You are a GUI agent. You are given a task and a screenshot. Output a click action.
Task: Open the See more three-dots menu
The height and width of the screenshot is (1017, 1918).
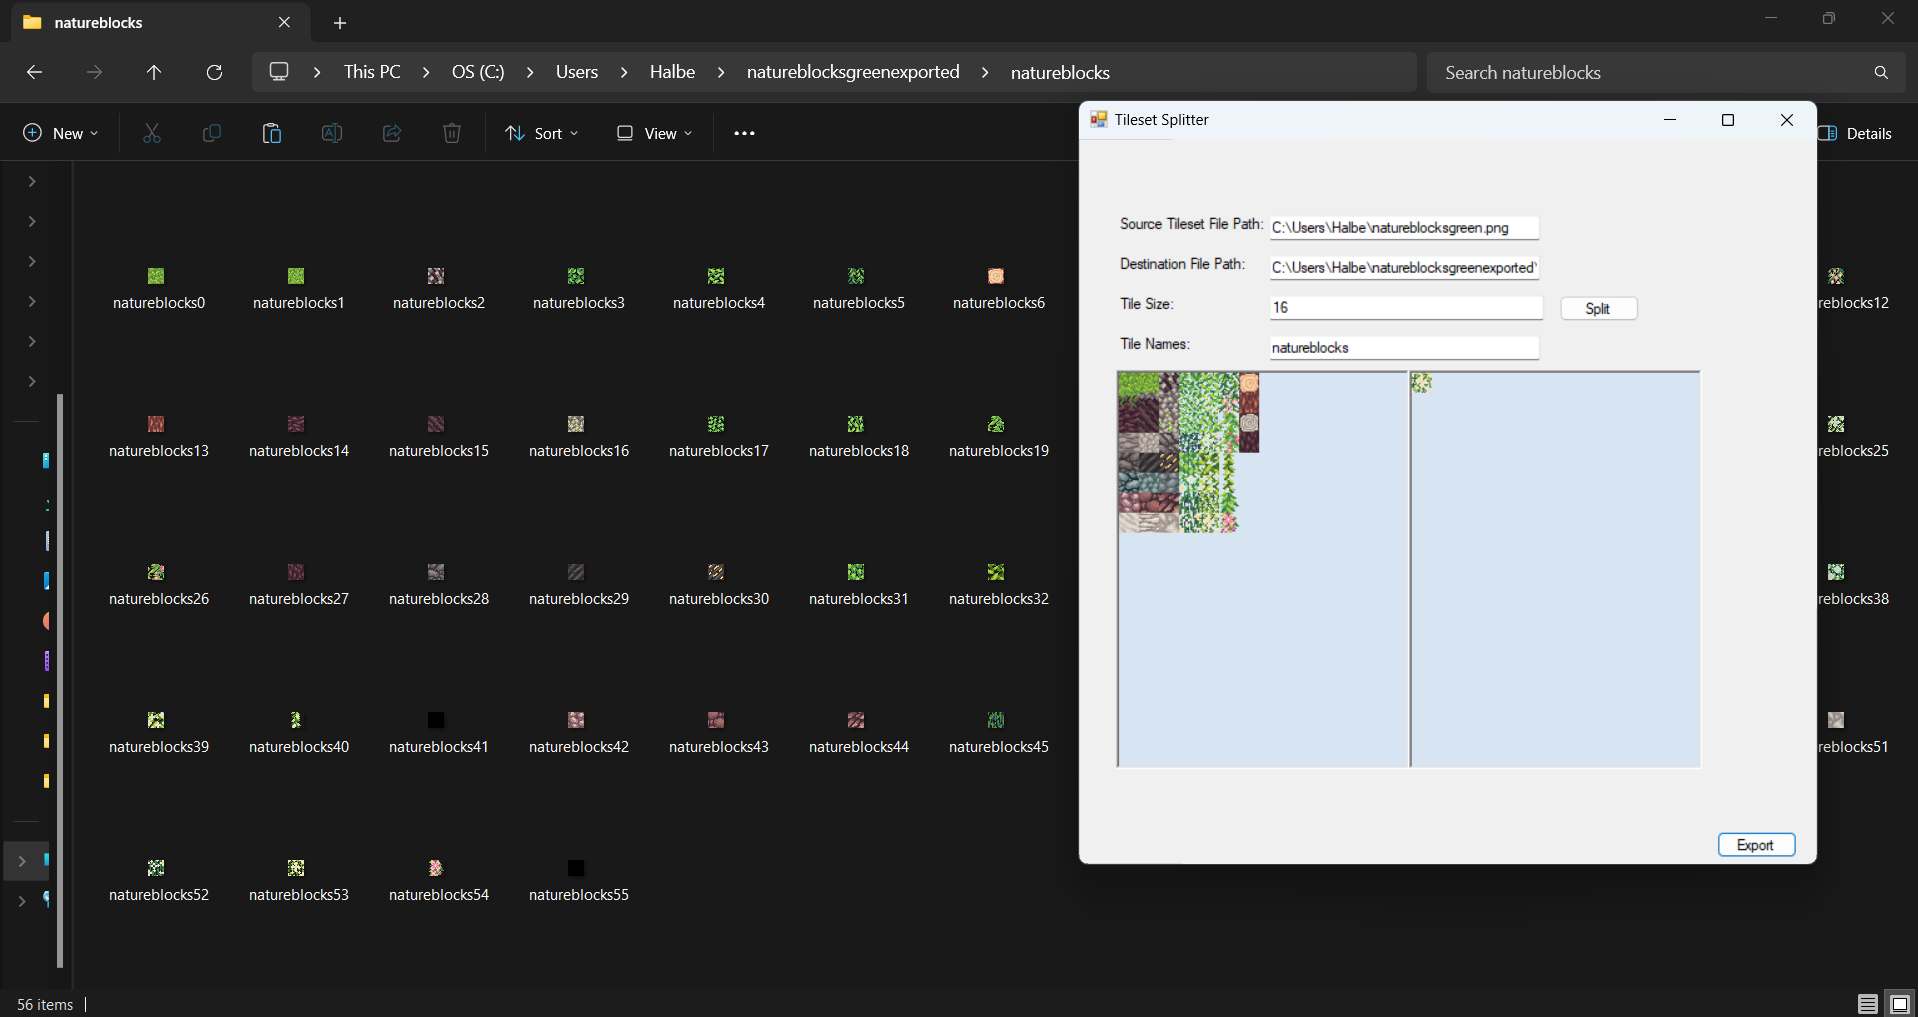tap(744, 133)
